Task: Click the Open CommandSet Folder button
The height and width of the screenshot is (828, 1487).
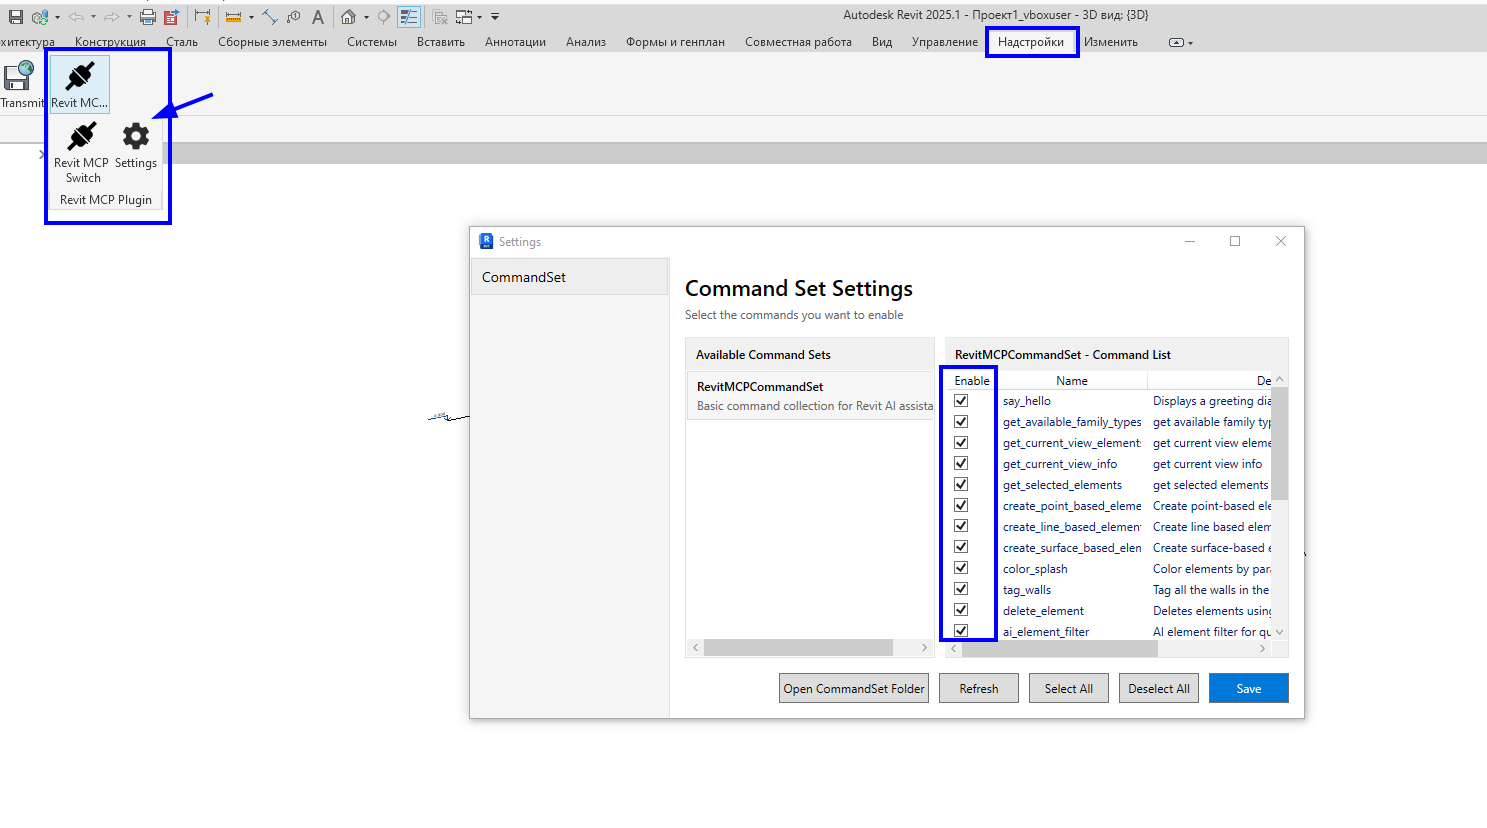Action: (x=854, y=688)
